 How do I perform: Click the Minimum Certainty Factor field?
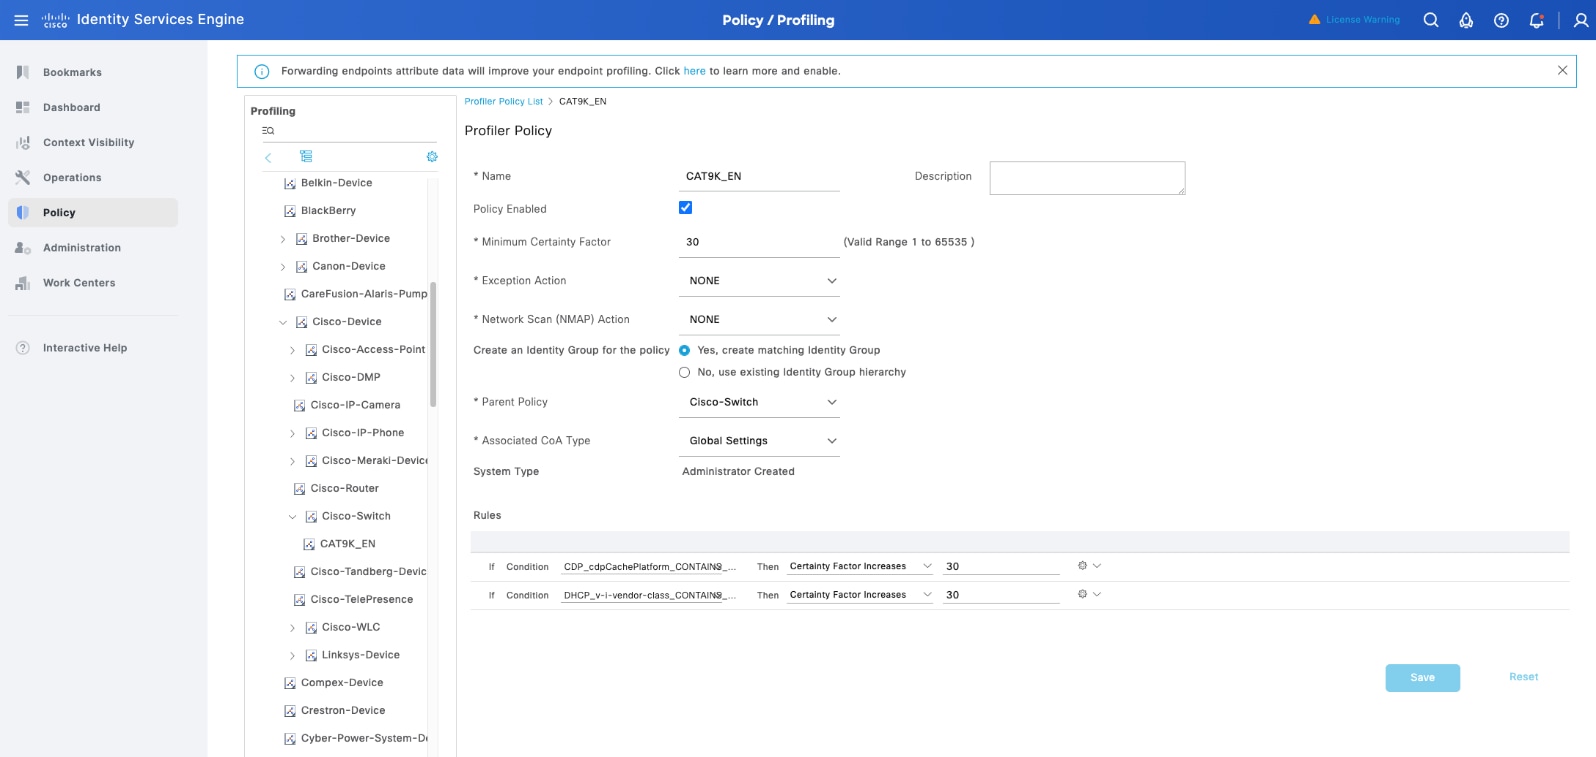(759, 242)
